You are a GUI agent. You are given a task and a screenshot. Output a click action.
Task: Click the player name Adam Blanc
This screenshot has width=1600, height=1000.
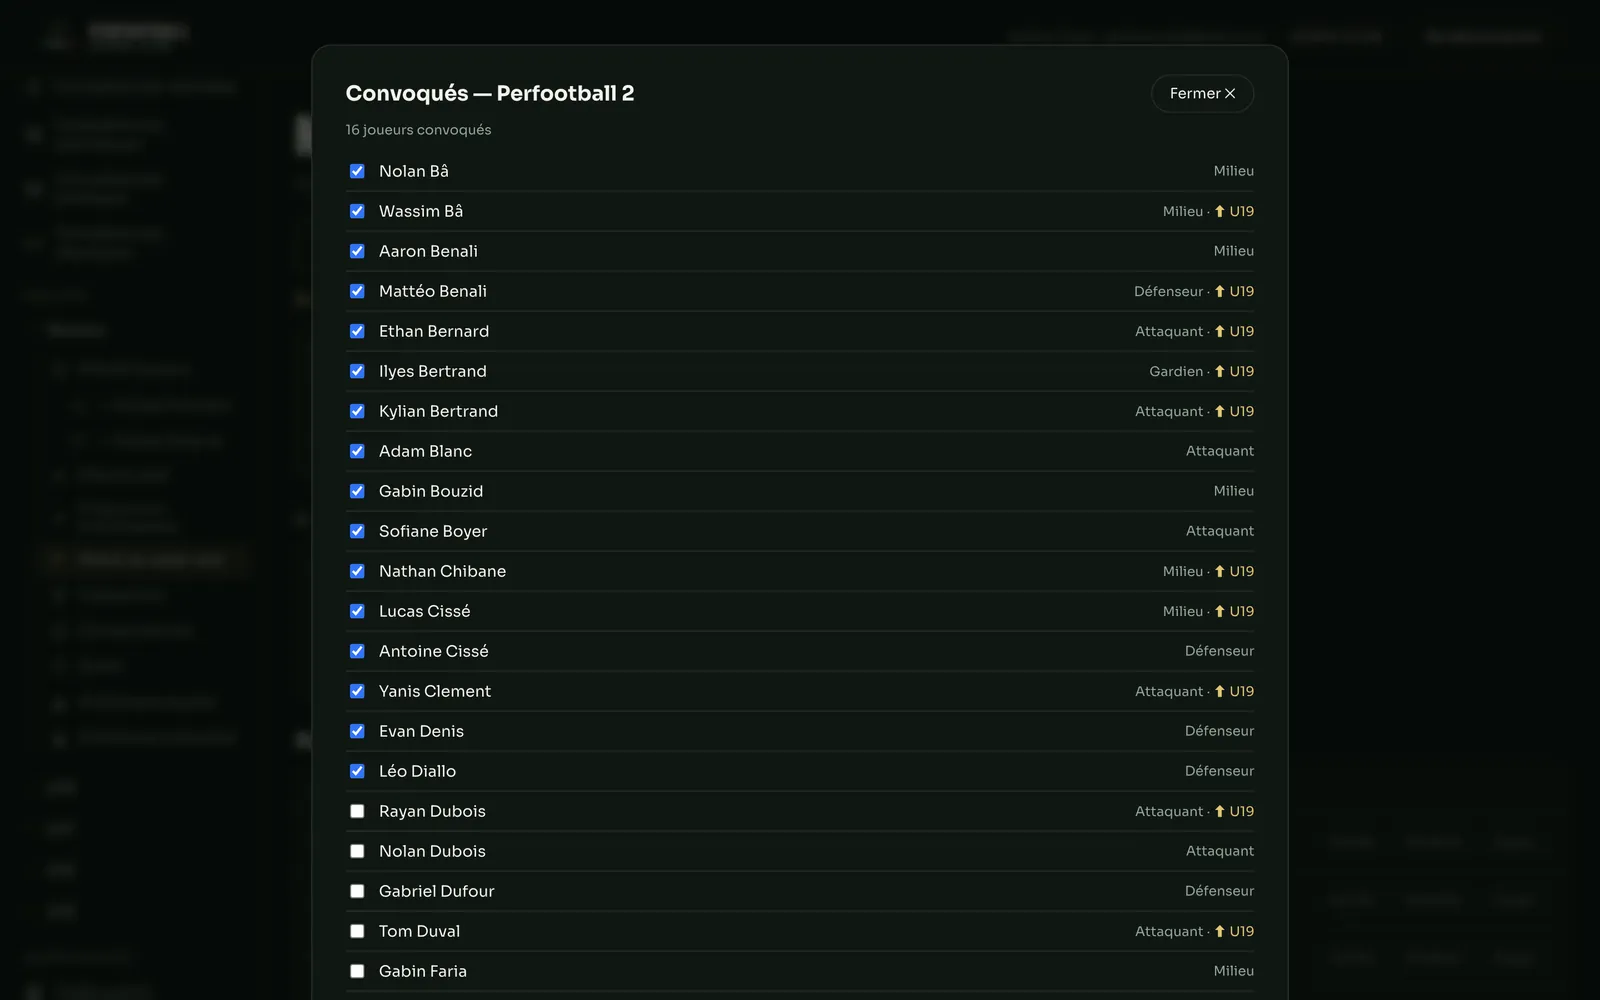(x=425, y=451)
